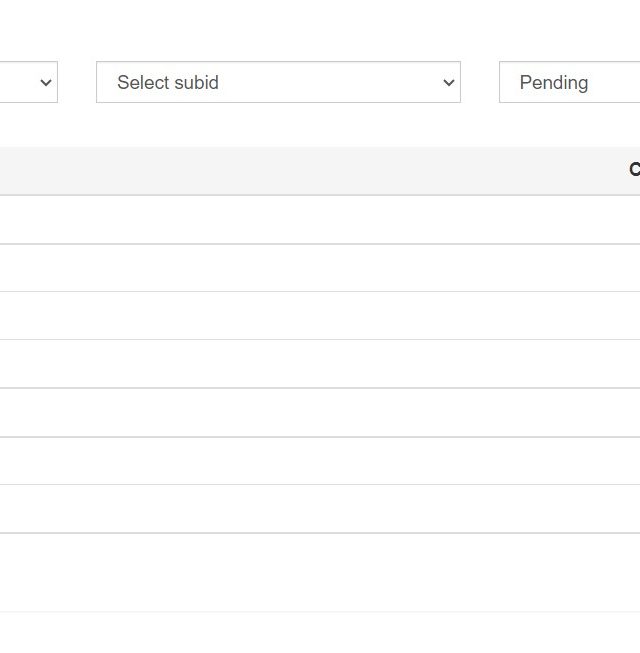640x653 pixels.
Task: Select the seventh empty table row
Action: coord(320,508)
